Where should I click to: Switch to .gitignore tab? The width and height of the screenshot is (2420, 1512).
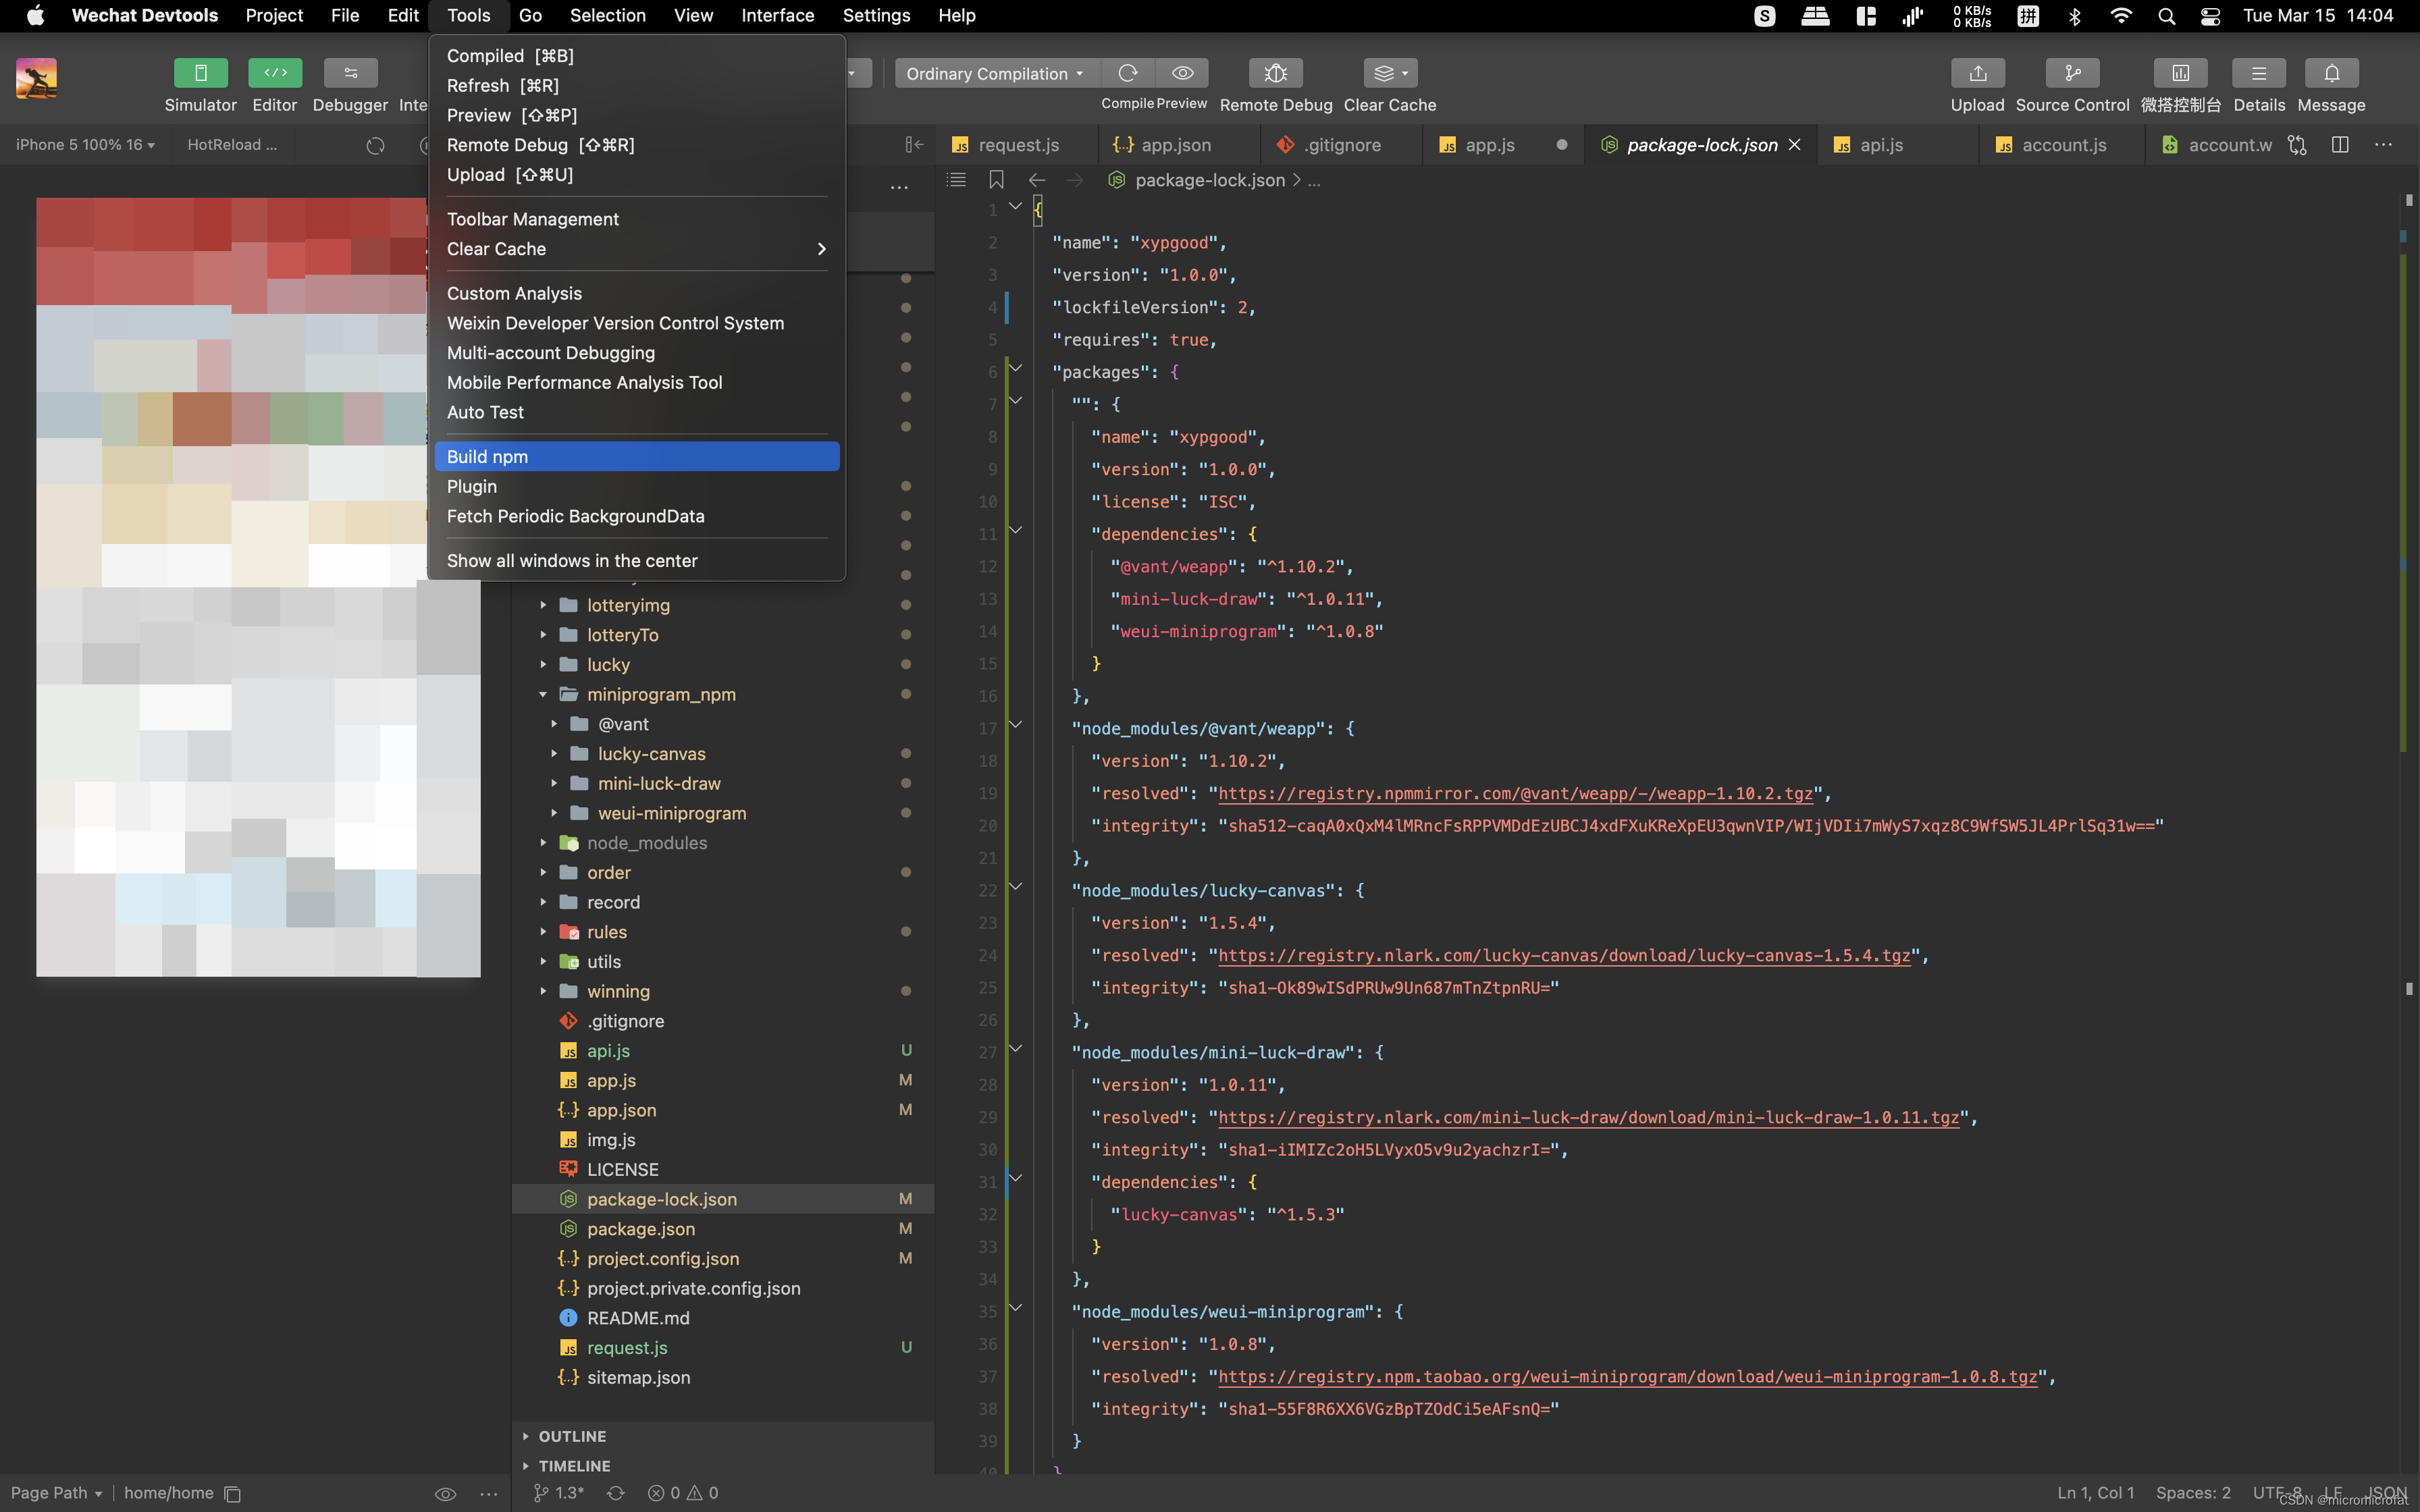pyautogui.click(x=1340, y=145)
